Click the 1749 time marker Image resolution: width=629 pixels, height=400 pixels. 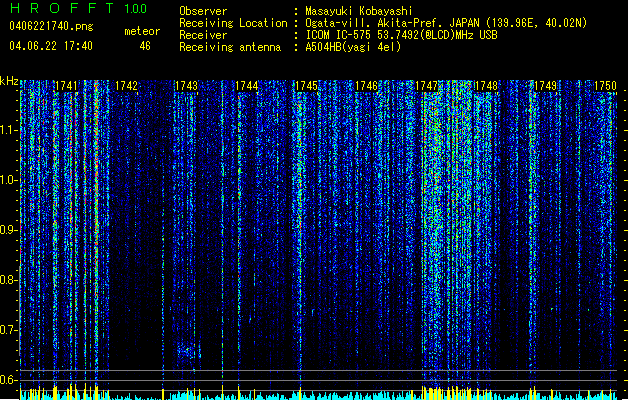point(546,86)
